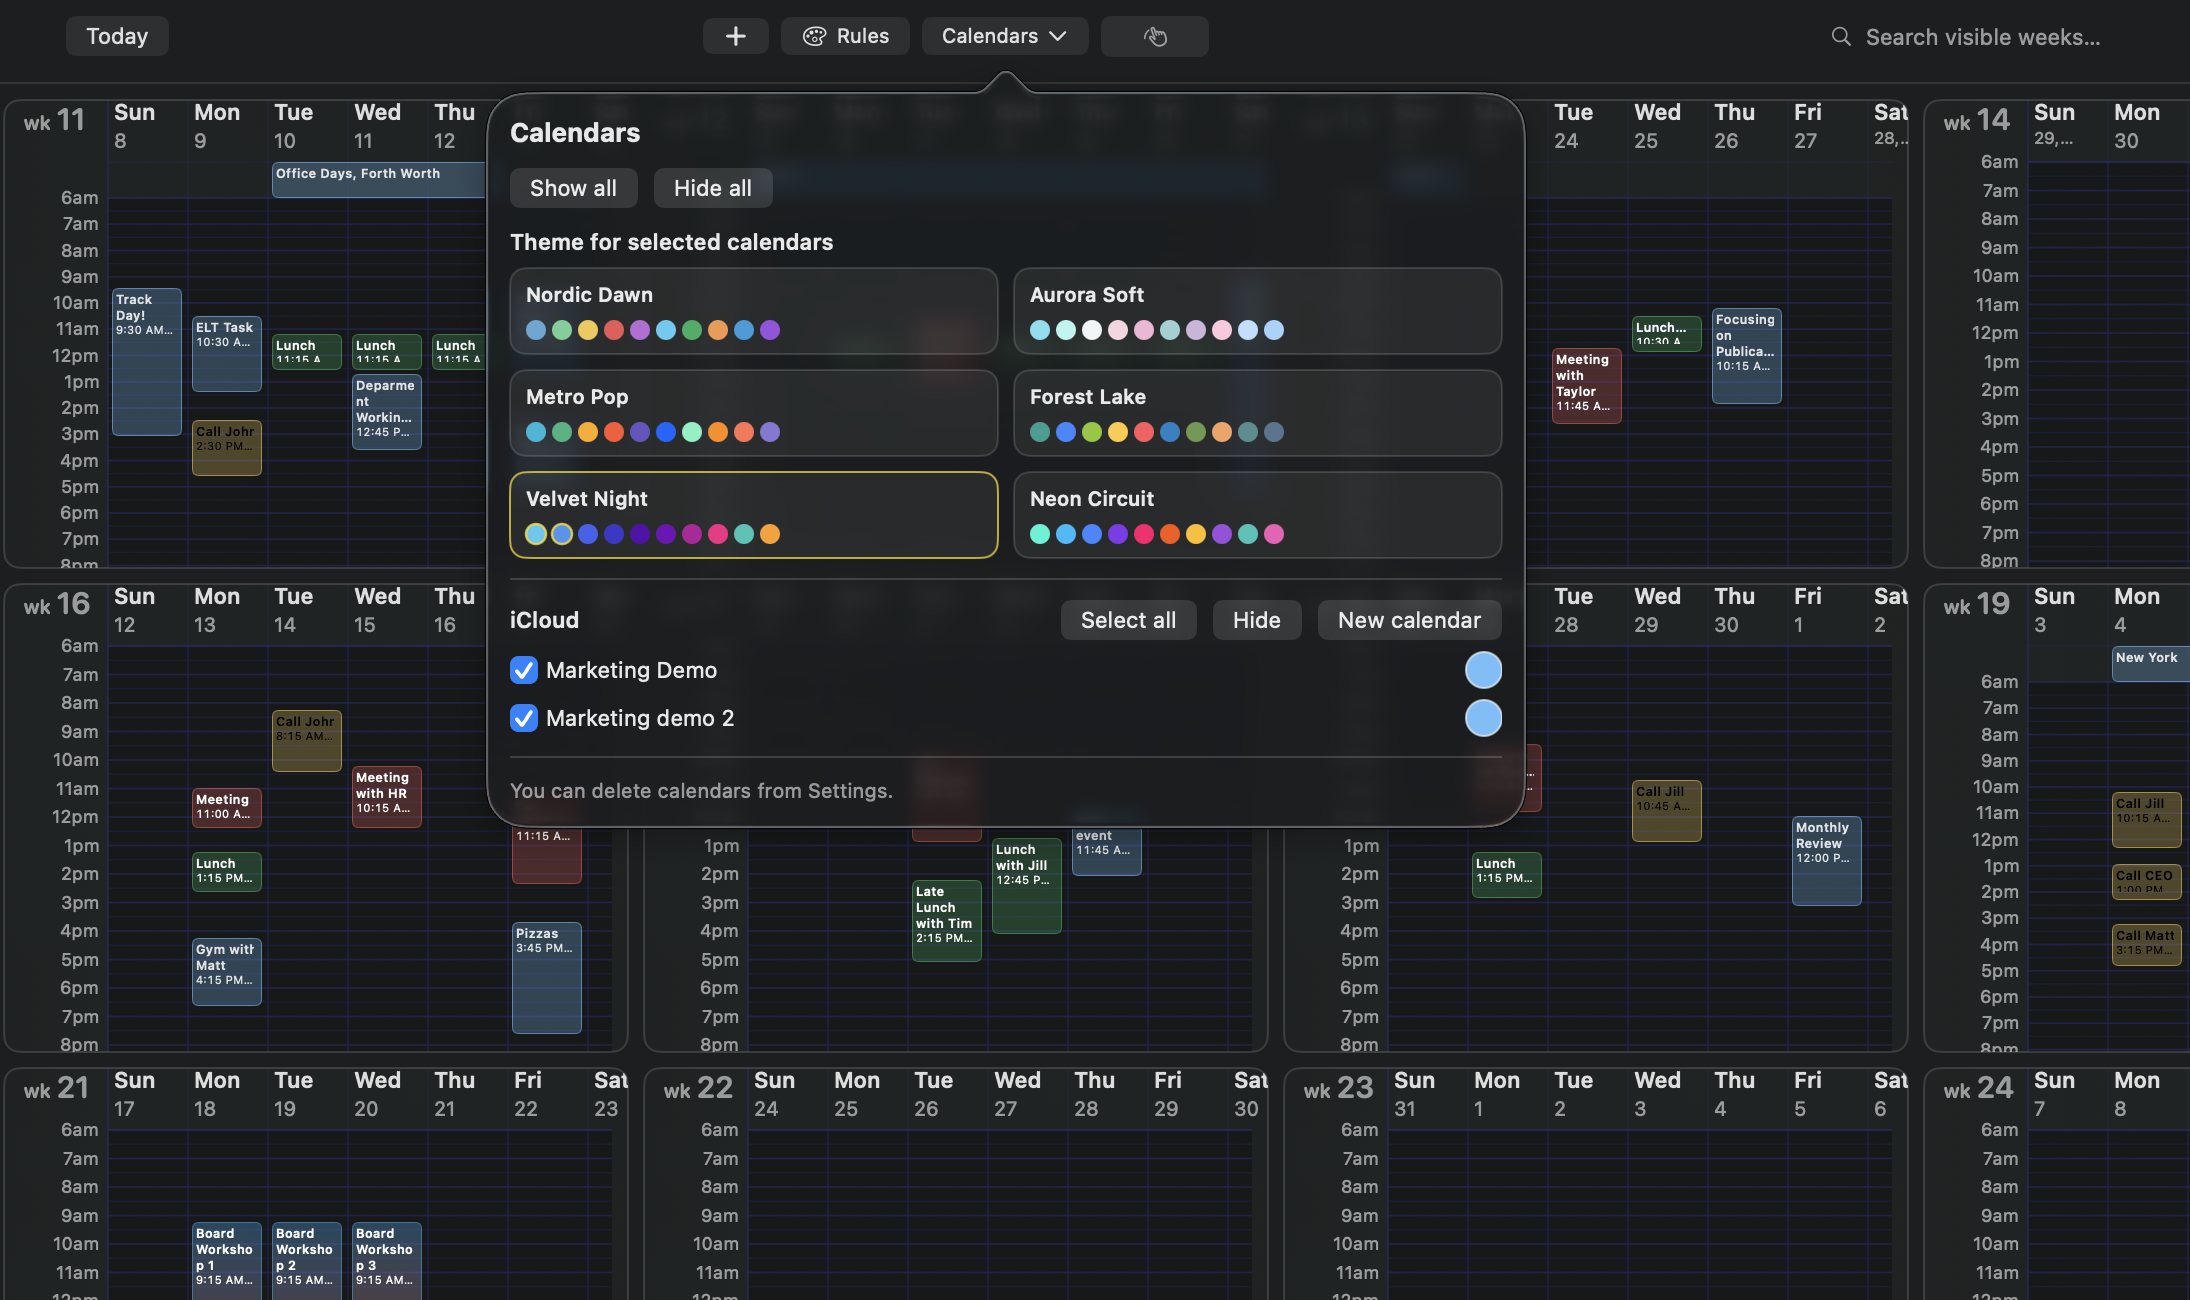Click the orange dot in the Velvet Night theme
Screen dimensions: 2190x1300
click(769, 534)
